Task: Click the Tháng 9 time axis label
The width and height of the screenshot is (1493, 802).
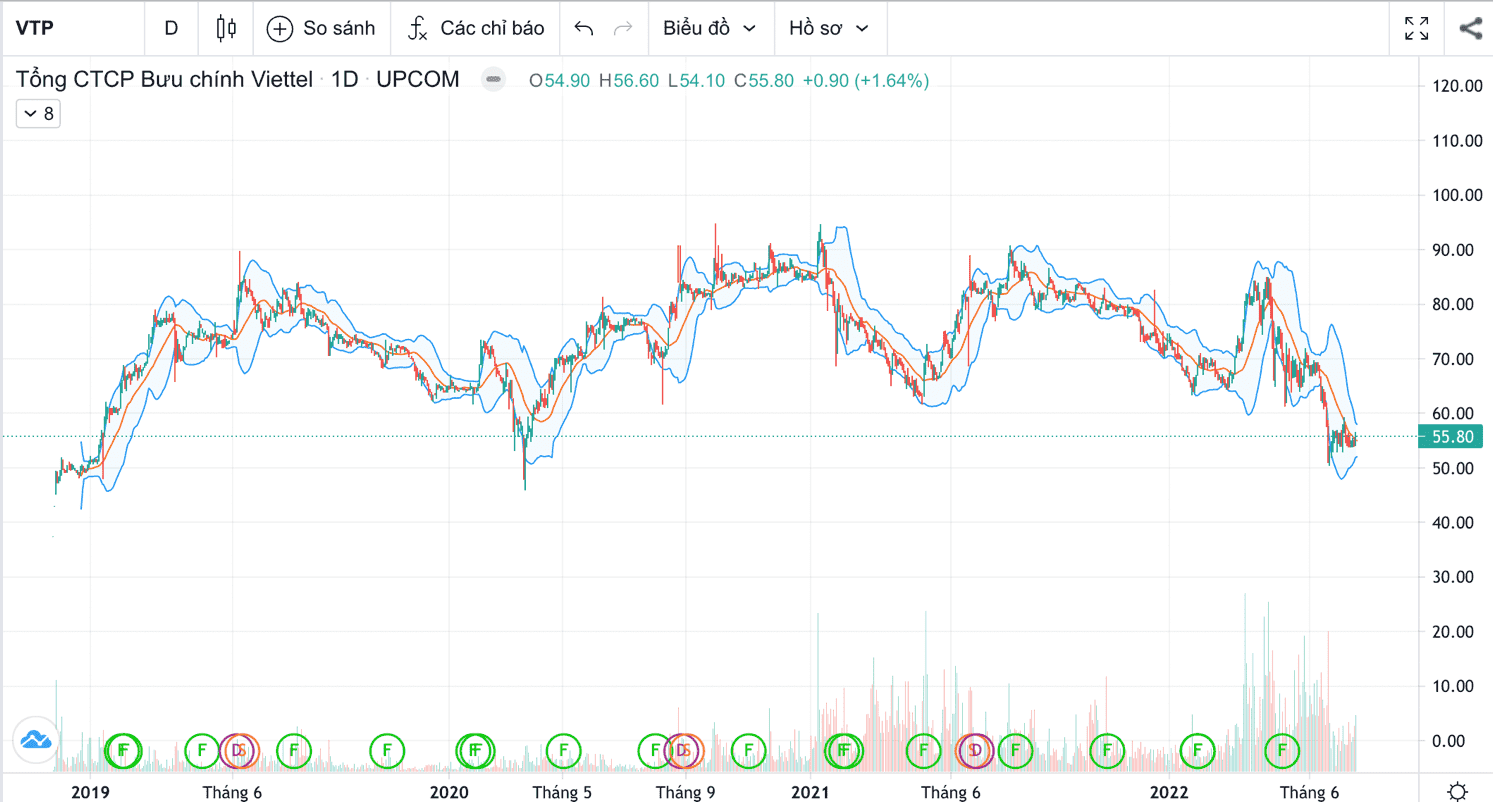Action: tap(685, 792)
